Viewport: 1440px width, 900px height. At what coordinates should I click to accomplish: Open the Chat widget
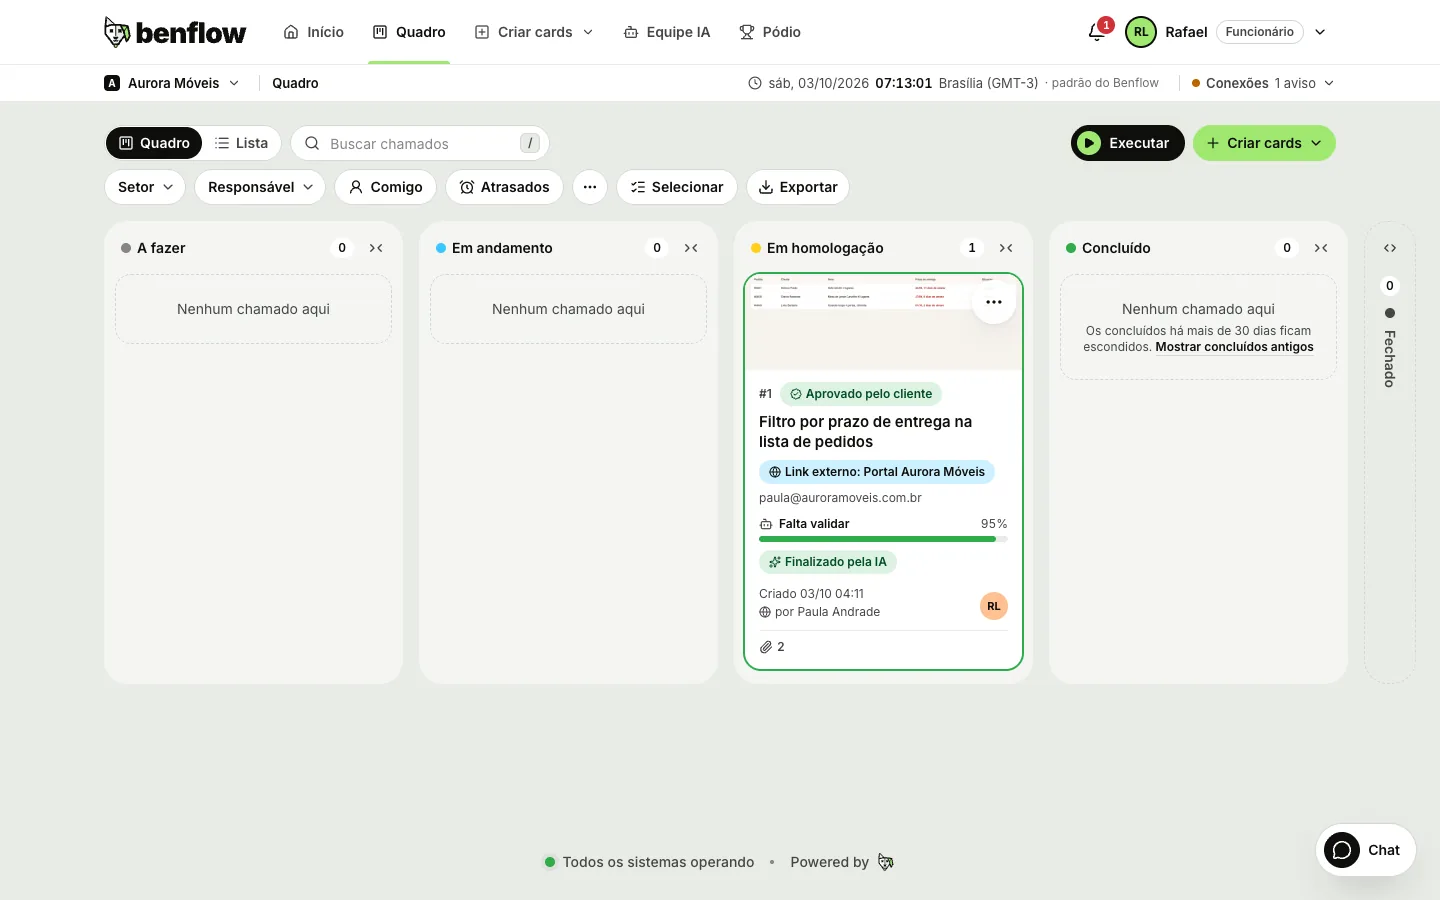[1365, 850]
